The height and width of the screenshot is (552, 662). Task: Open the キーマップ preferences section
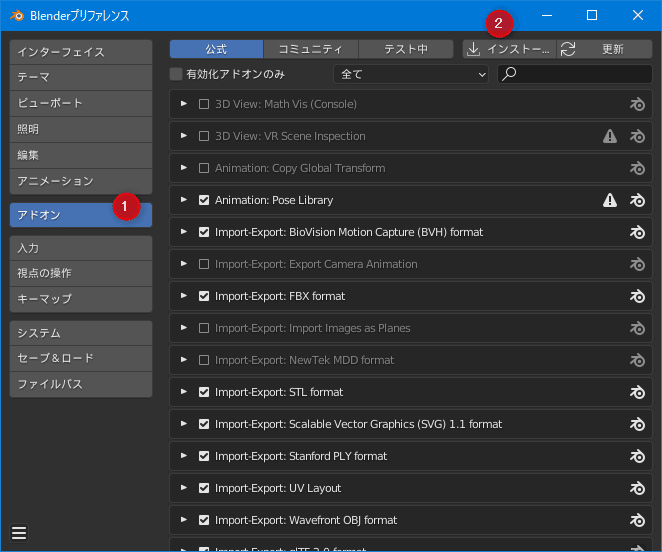tap(81, 299)
